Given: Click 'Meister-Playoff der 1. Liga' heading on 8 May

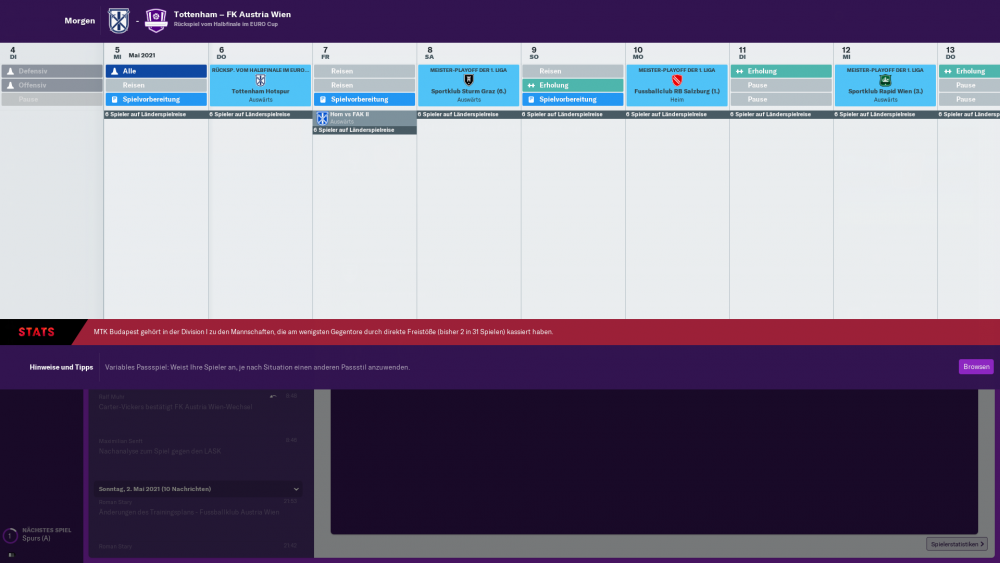Looking at the screenshot, I should (469, 70).
